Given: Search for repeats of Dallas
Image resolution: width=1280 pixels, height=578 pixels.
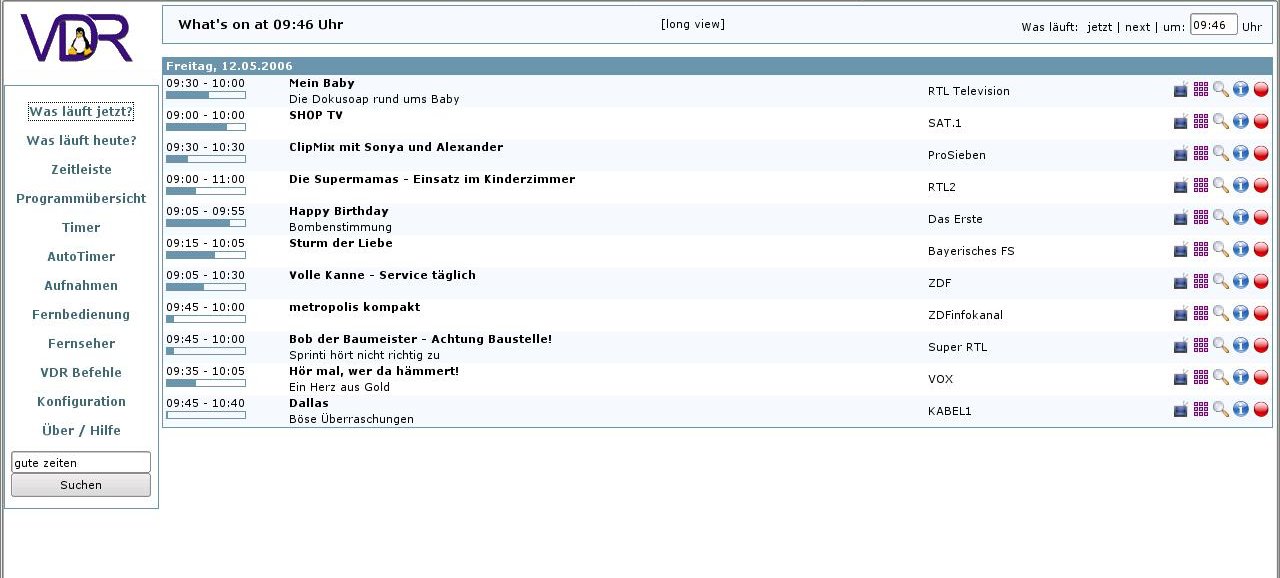Looking at the screenshot, I should (x=1221, y=410).
